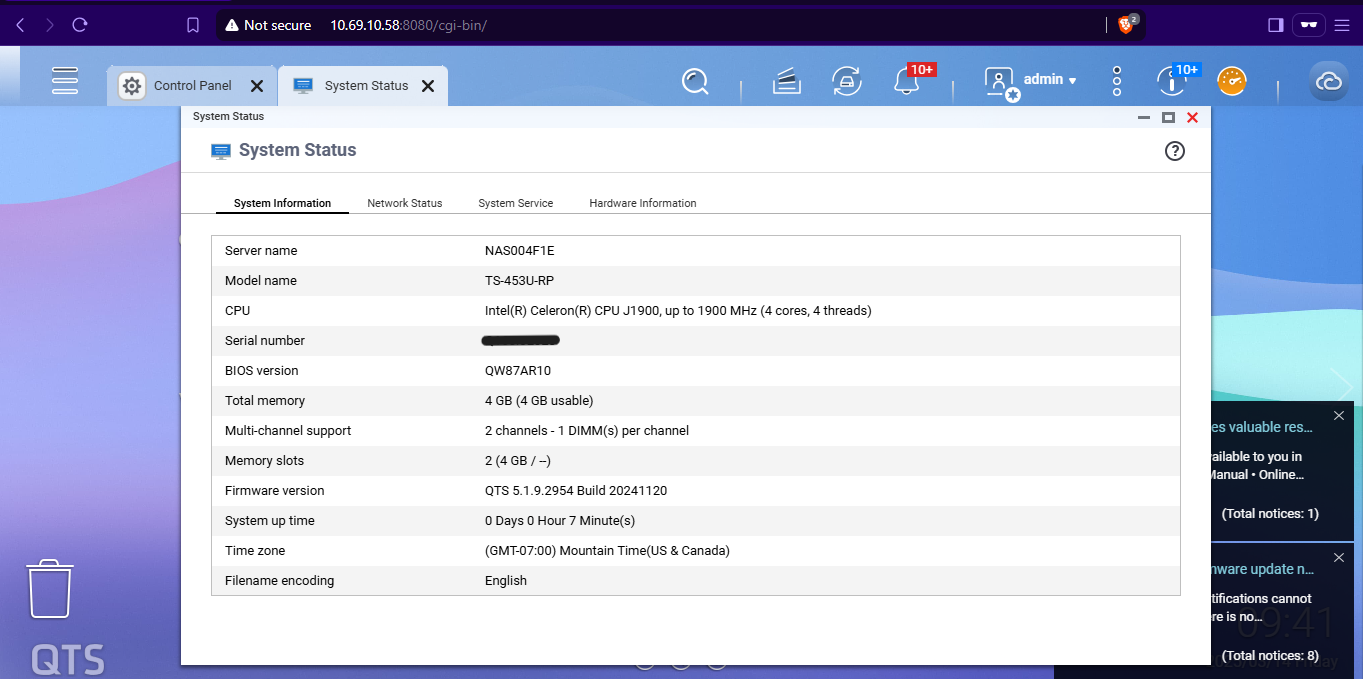Click the Serial number label
This screenshot has height=679, width=1363.
(265, 341)
